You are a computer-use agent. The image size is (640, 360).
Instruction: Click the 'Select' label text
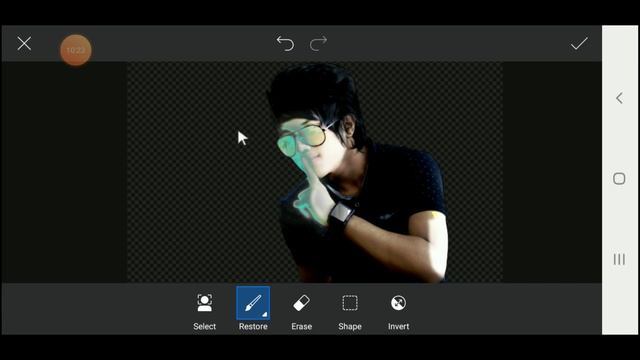click(204, 327)
